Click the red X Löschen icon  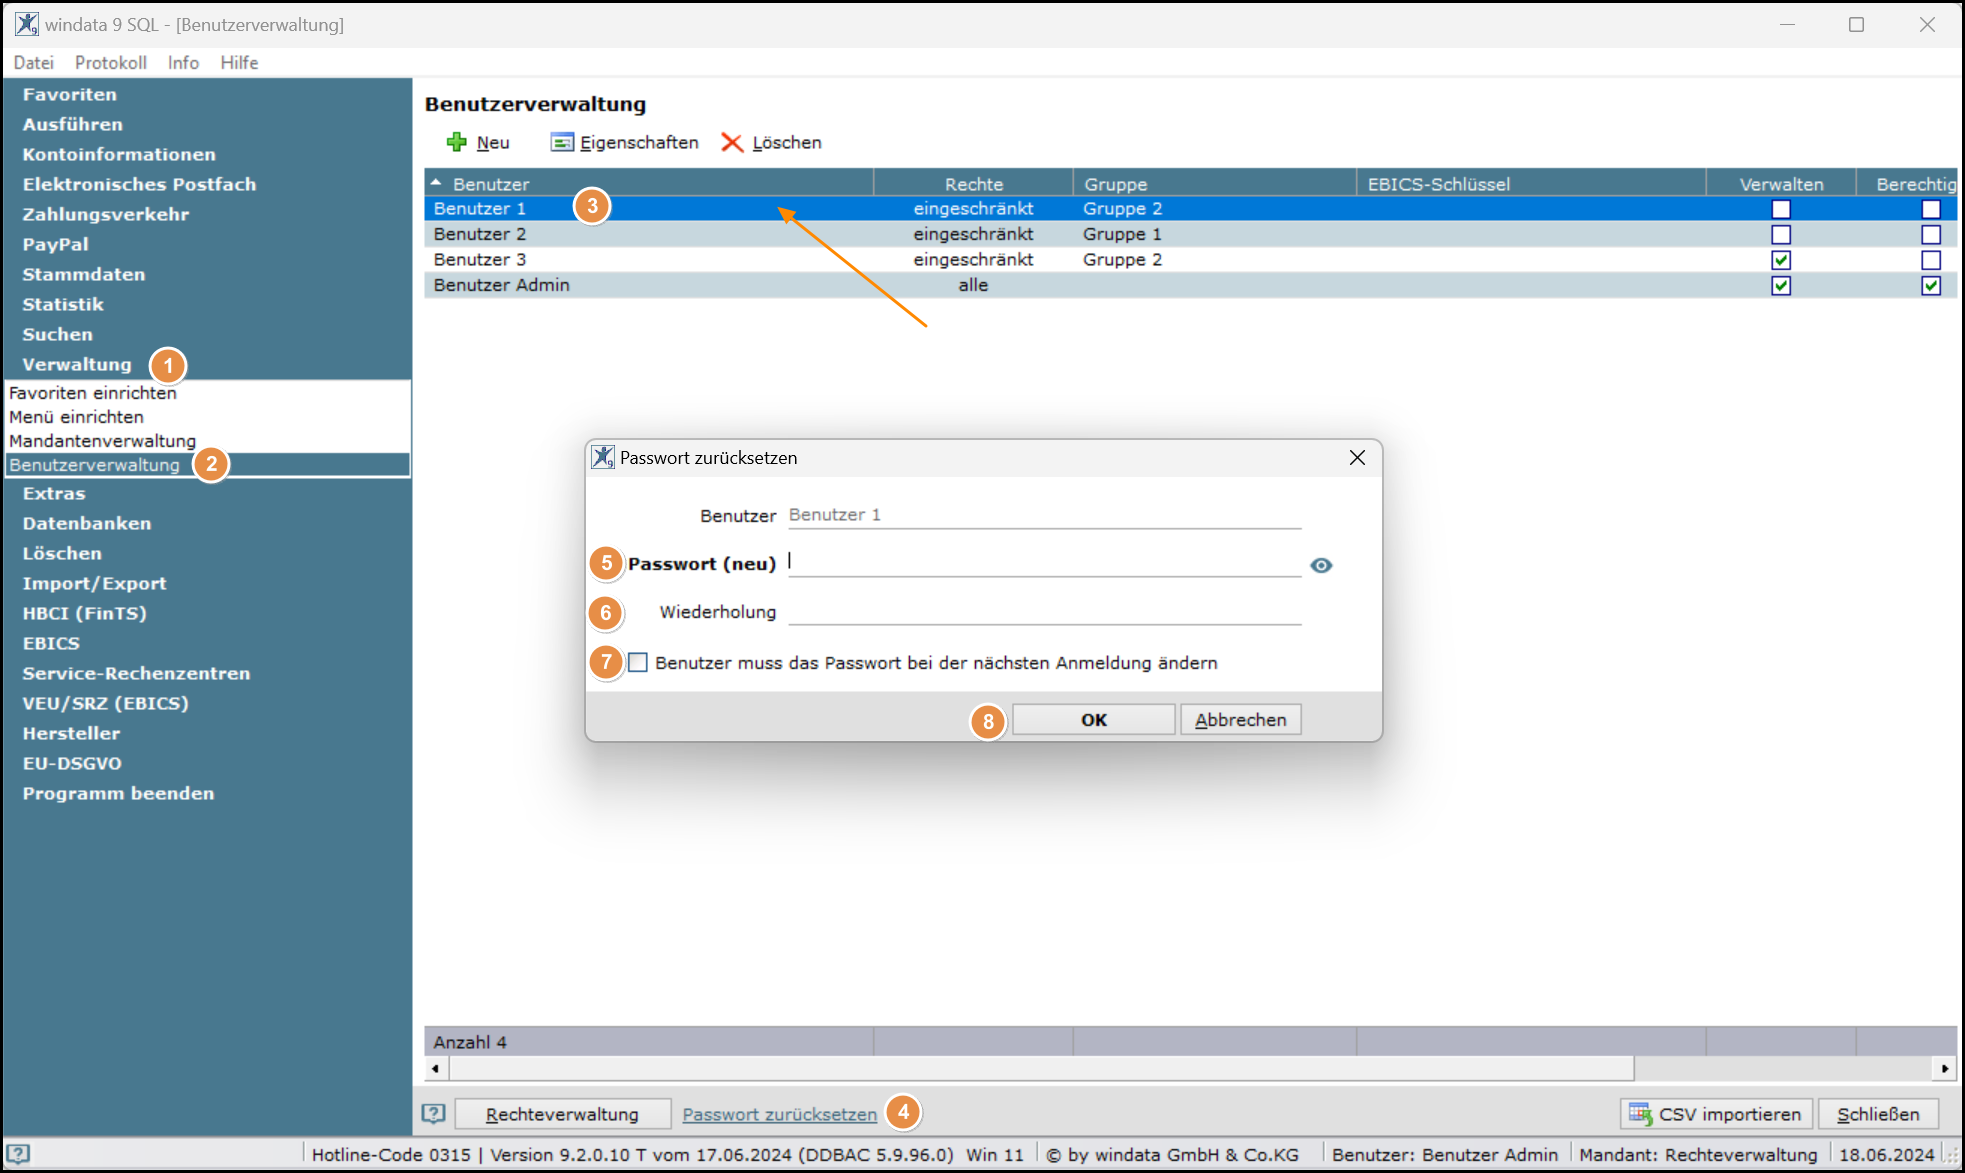coord(732,143)
